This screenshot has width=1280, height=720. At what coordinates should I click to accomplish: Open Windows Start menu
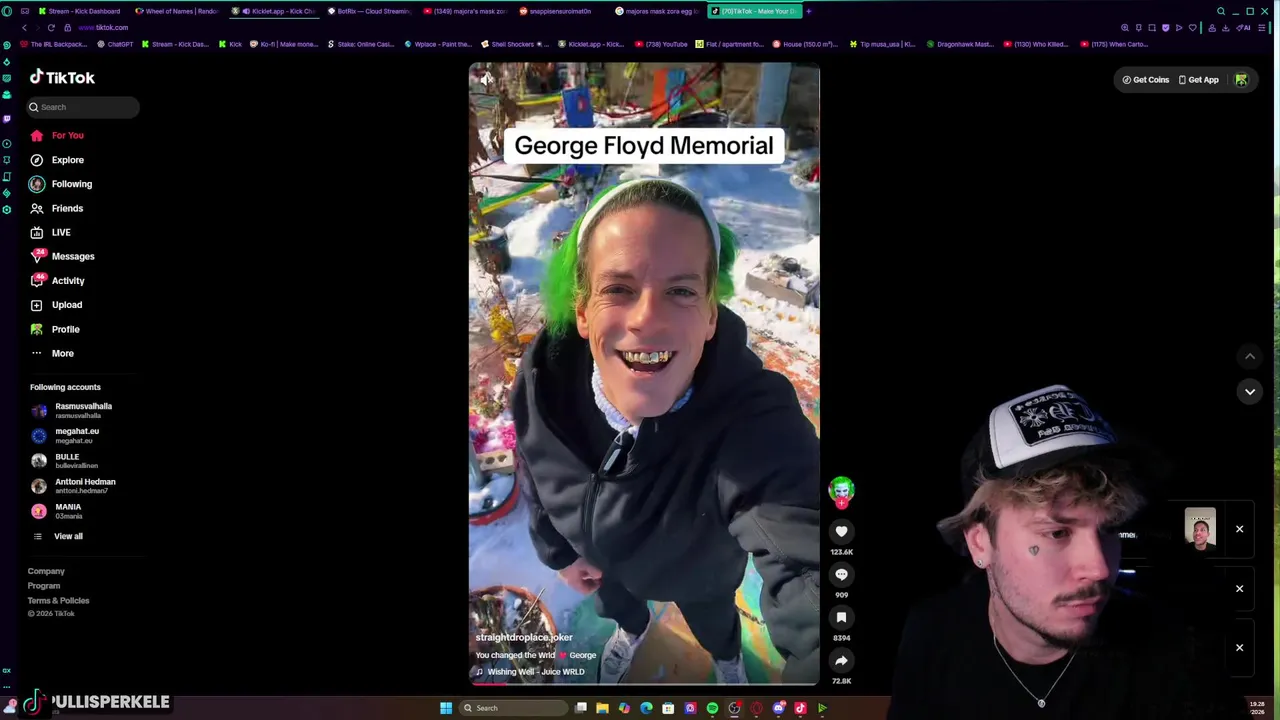click(446, 708)
